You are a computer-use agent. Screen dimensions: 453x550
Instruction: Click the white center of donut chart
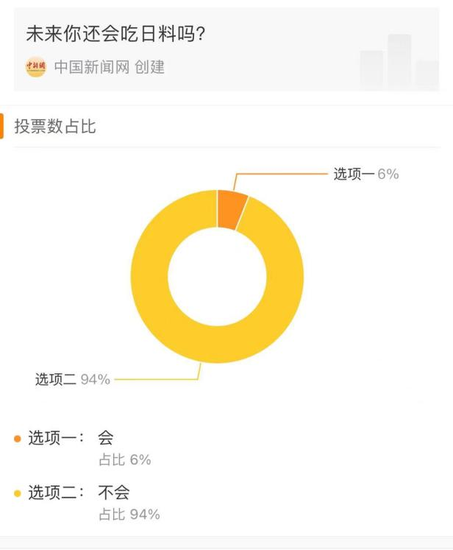217,276
